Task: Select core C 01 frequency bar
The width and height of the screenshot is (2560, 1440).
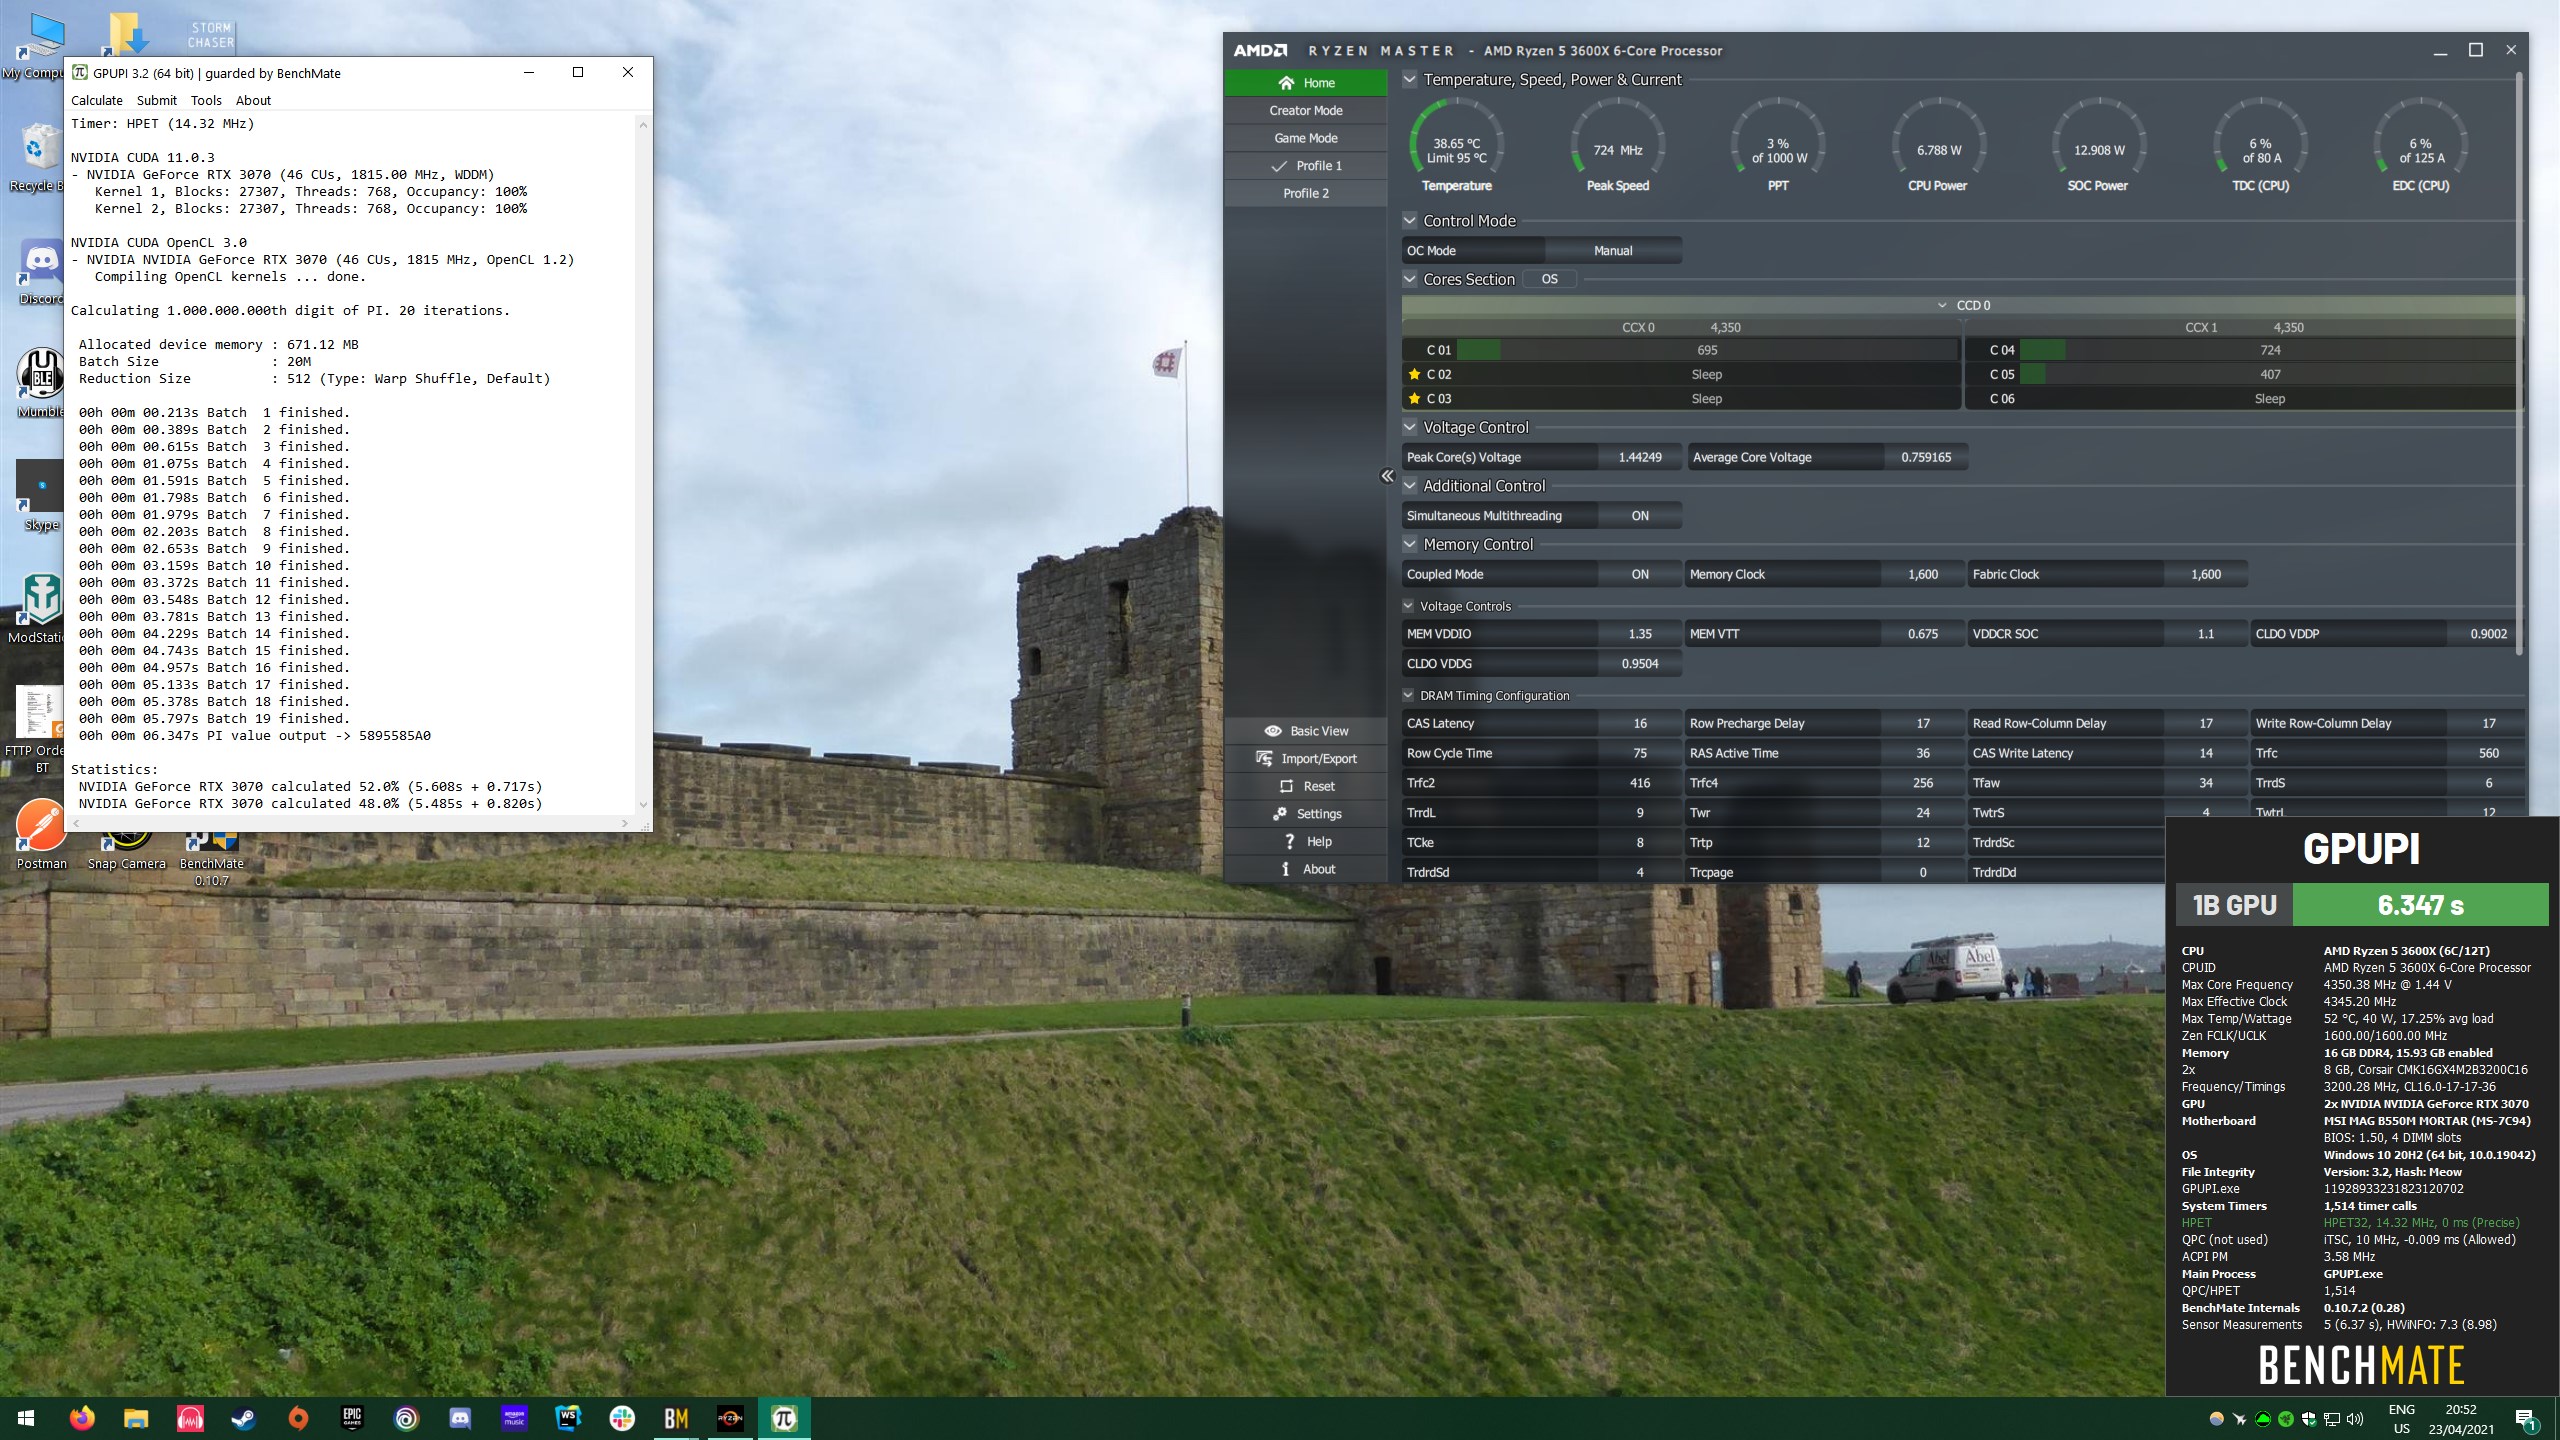Action: (1707, 350)
